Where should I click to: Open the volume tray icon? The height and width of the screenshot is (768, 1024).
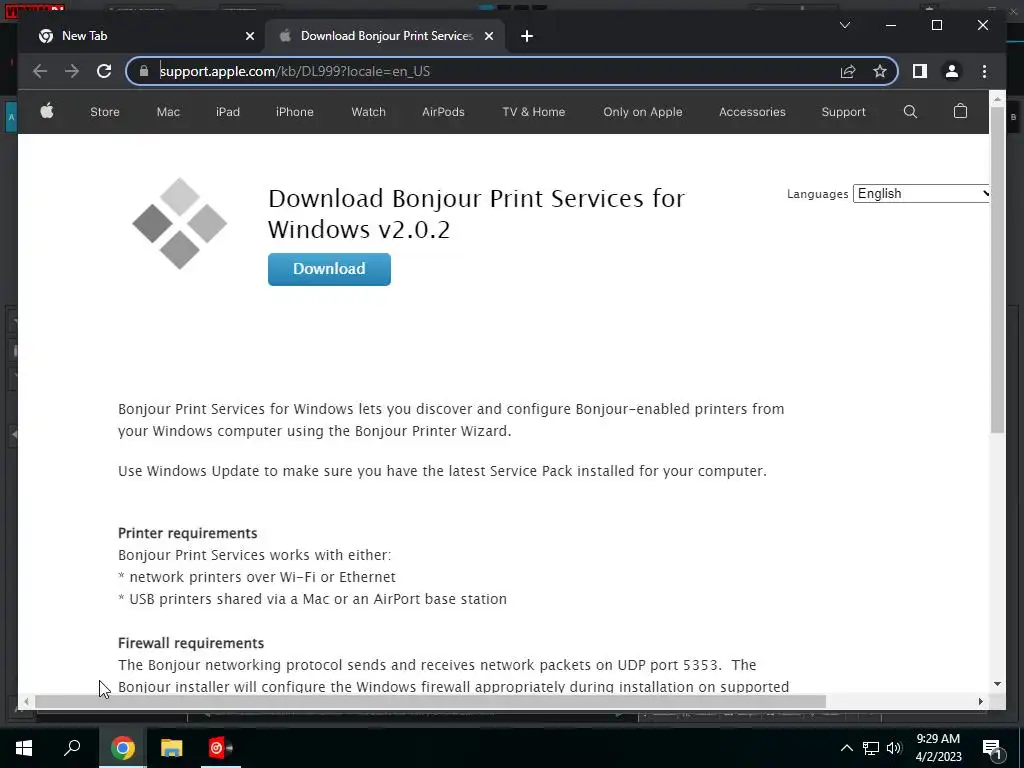[894, 748]
